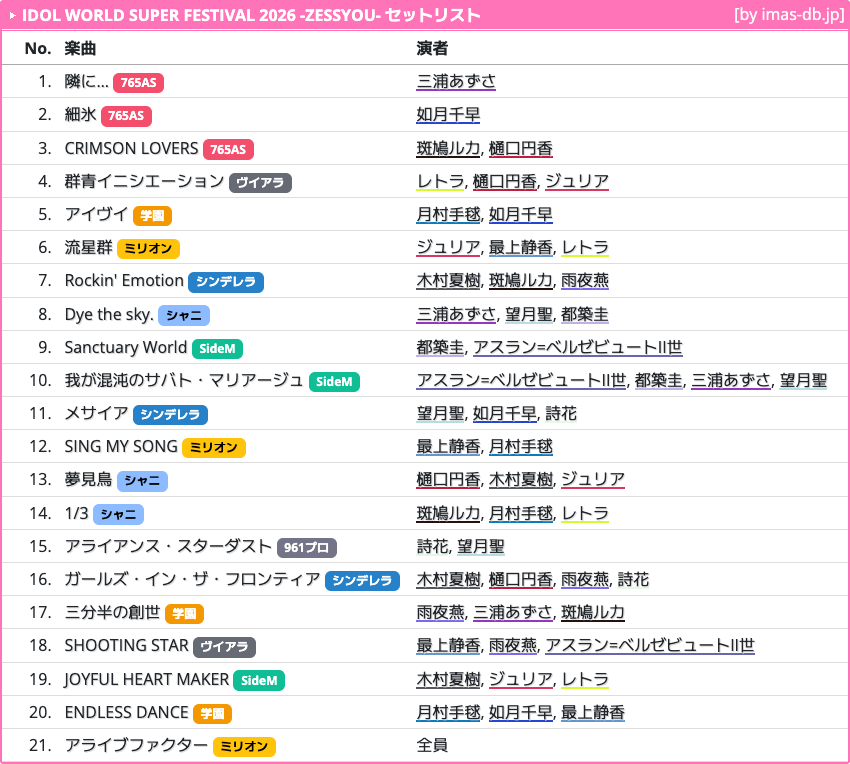850x764 pixels.
Task: Click ヴイアラ tag next to 群青イニシエーション
Action: (x=260, y=182)
